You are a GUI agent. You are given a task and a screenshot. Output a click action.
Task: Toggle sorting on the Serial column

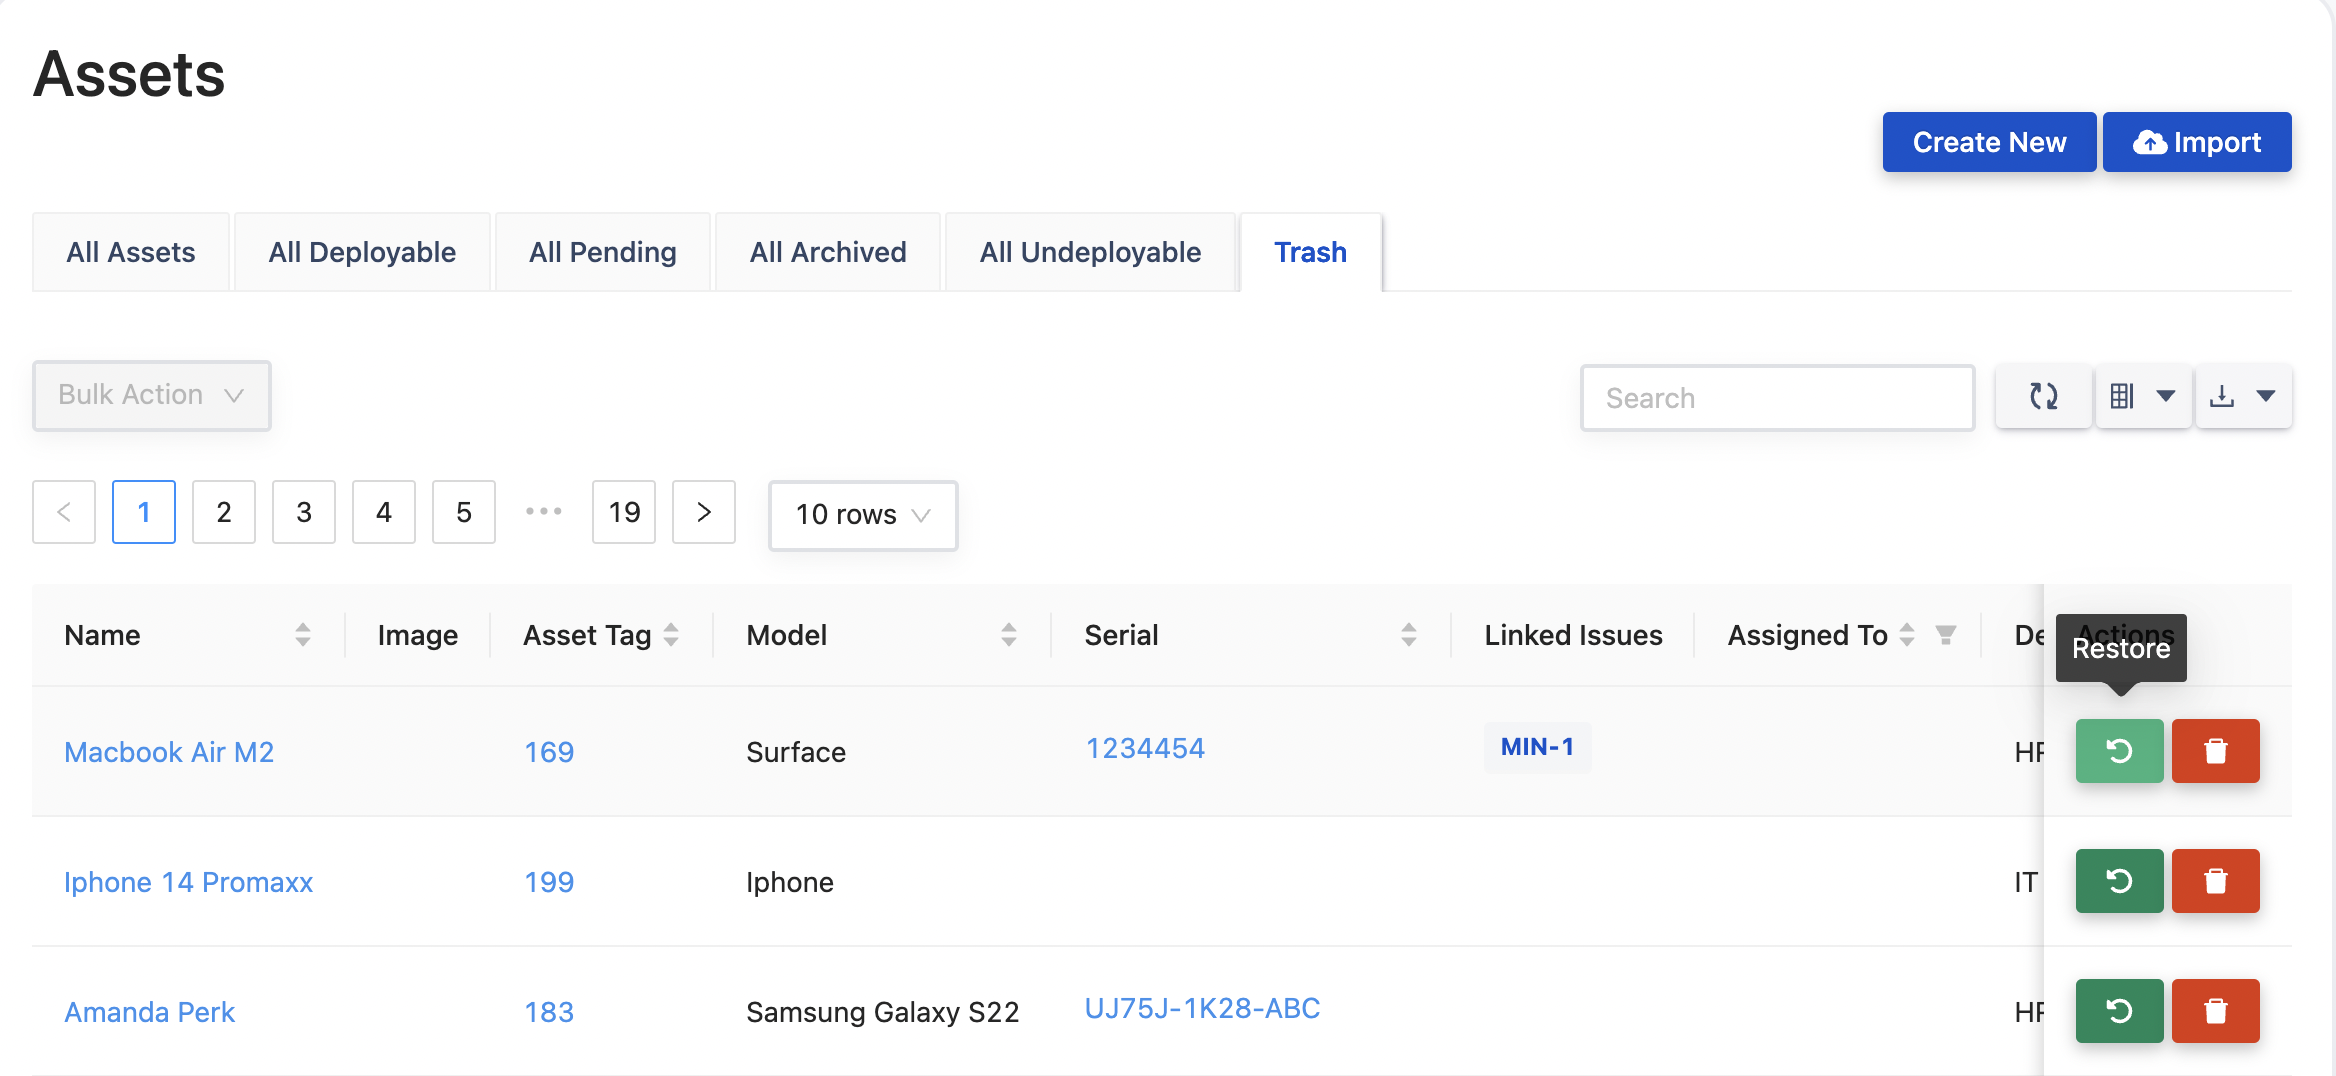[x=1408, y=634]
